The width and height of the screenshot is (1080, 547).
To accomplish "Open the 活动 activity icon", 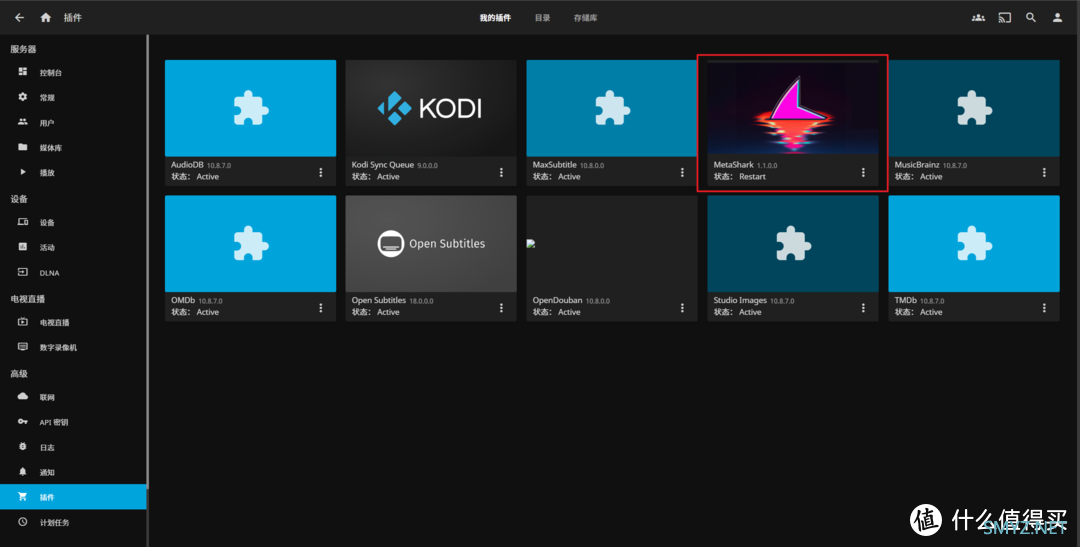I will coord(23,247).
